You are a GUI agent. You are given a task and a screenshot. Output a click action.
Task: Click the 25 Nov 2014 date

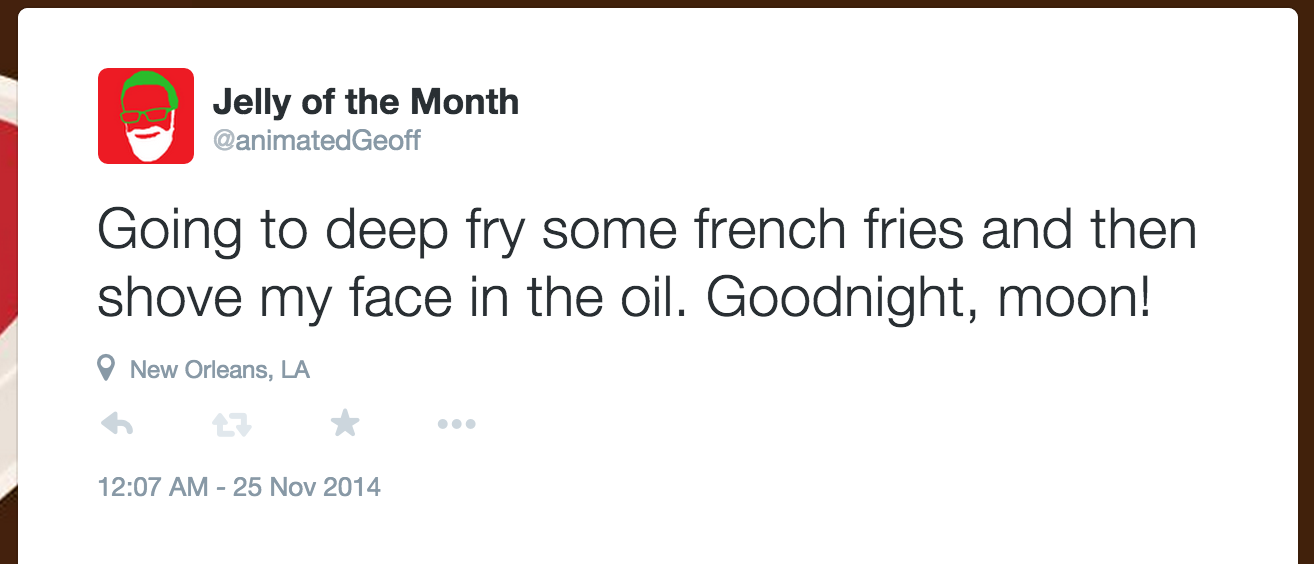(x=306, y=488)
